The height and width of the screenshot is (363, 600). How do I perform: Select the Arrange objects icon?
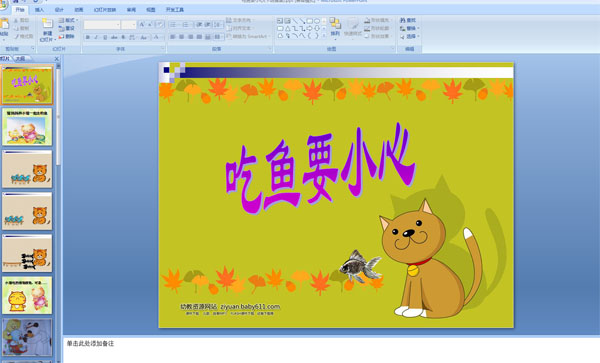pos(335,24)
